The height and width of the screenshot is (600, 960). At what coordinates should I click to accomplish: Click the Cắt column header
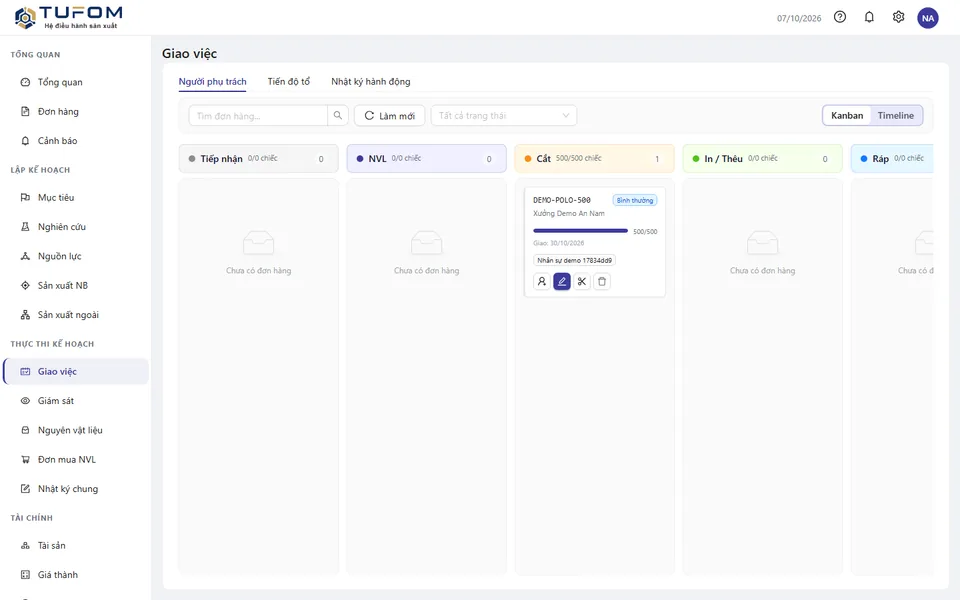click(x=594, y=159)
